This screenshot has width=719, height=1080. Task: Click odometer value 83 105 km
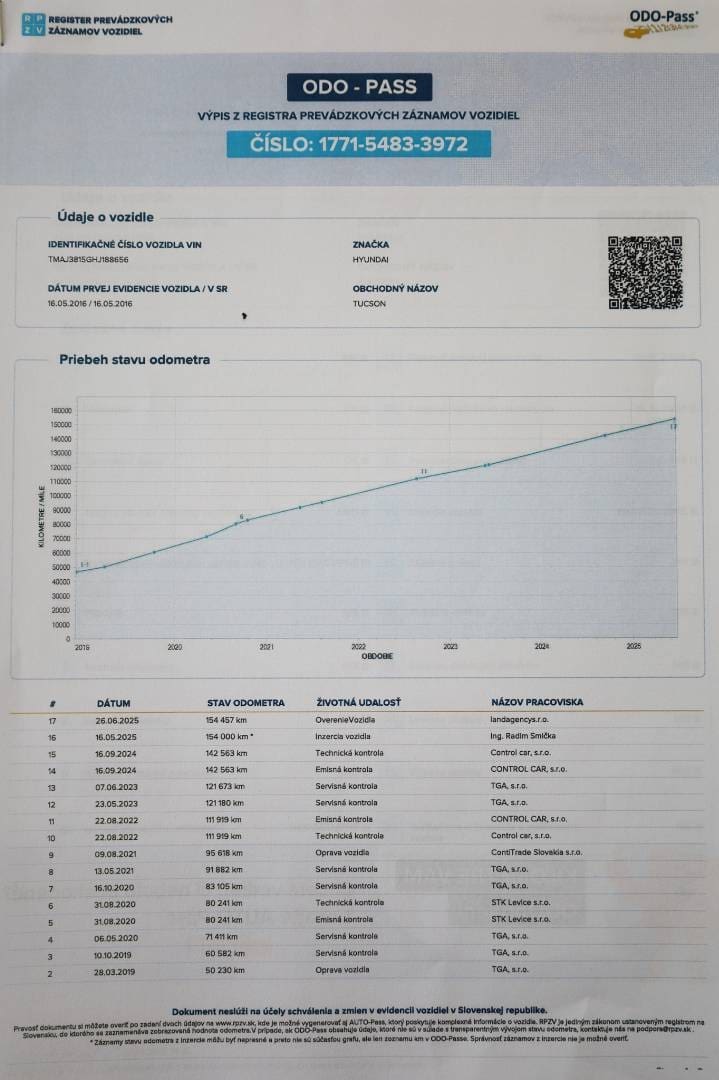click(224, 886)
